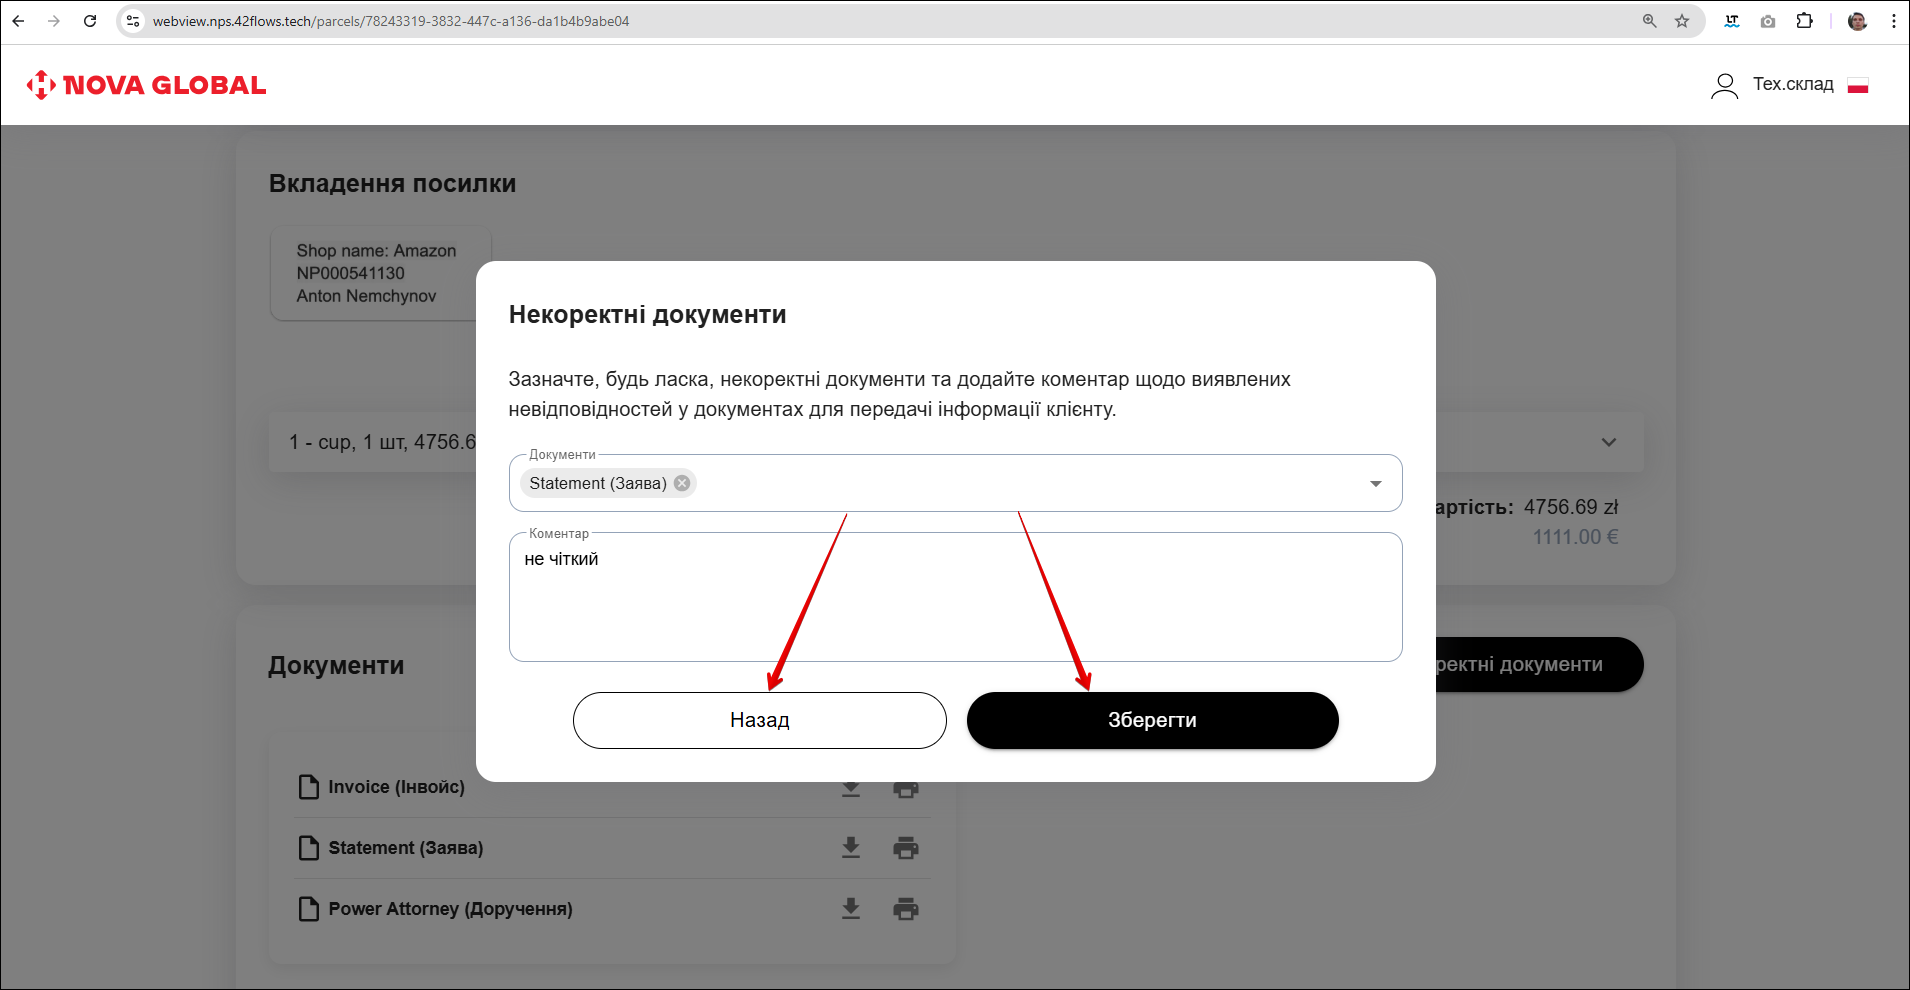Viewport: 1910px width, 990px height.
Task: Expand the parcel item chevron
Action: click(x=1608, y=442)
